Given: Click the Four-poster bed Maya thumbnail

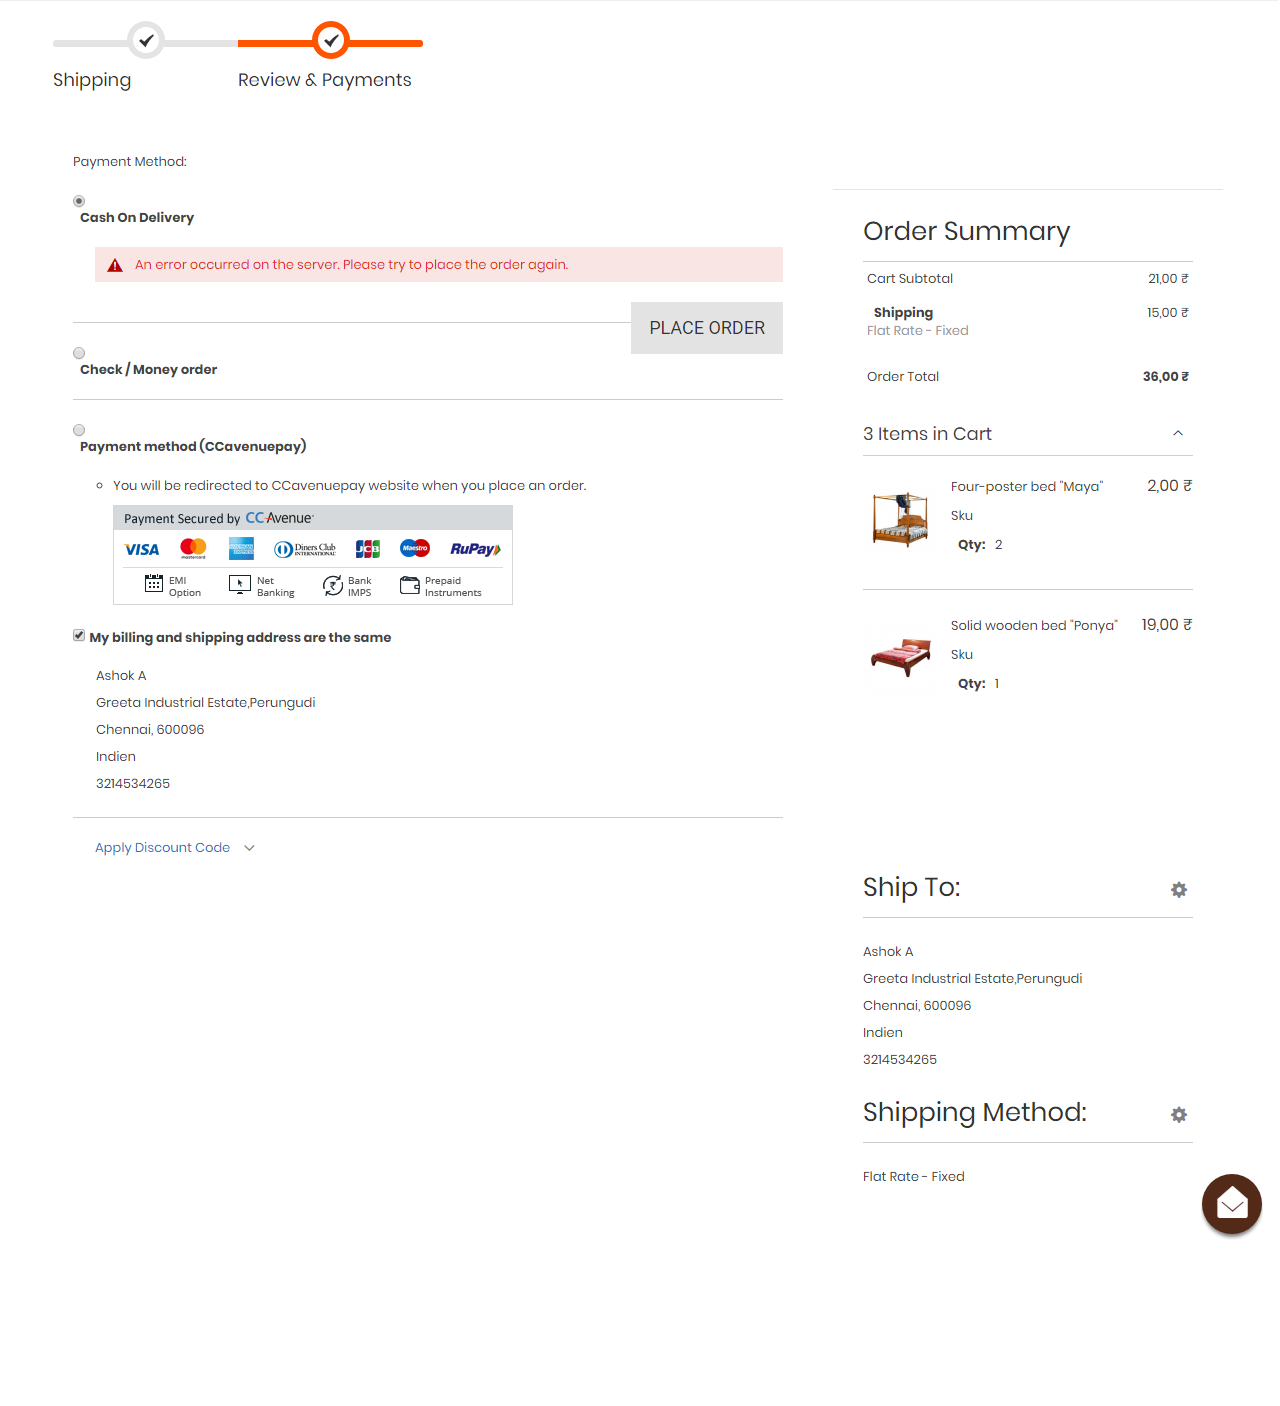Looking at the screenshot, I should point(899,518).
